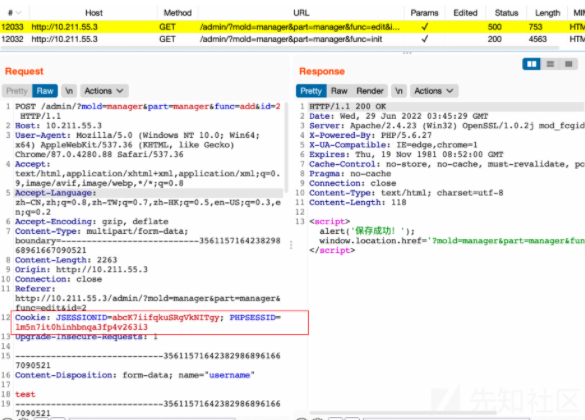Click the request vertical scrollbar

click(286, 147)
